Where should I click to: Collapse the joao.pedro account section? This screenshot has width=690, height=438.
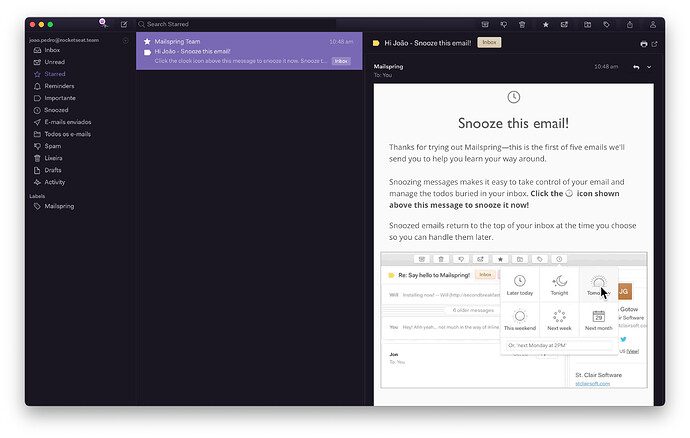(125, 40)
